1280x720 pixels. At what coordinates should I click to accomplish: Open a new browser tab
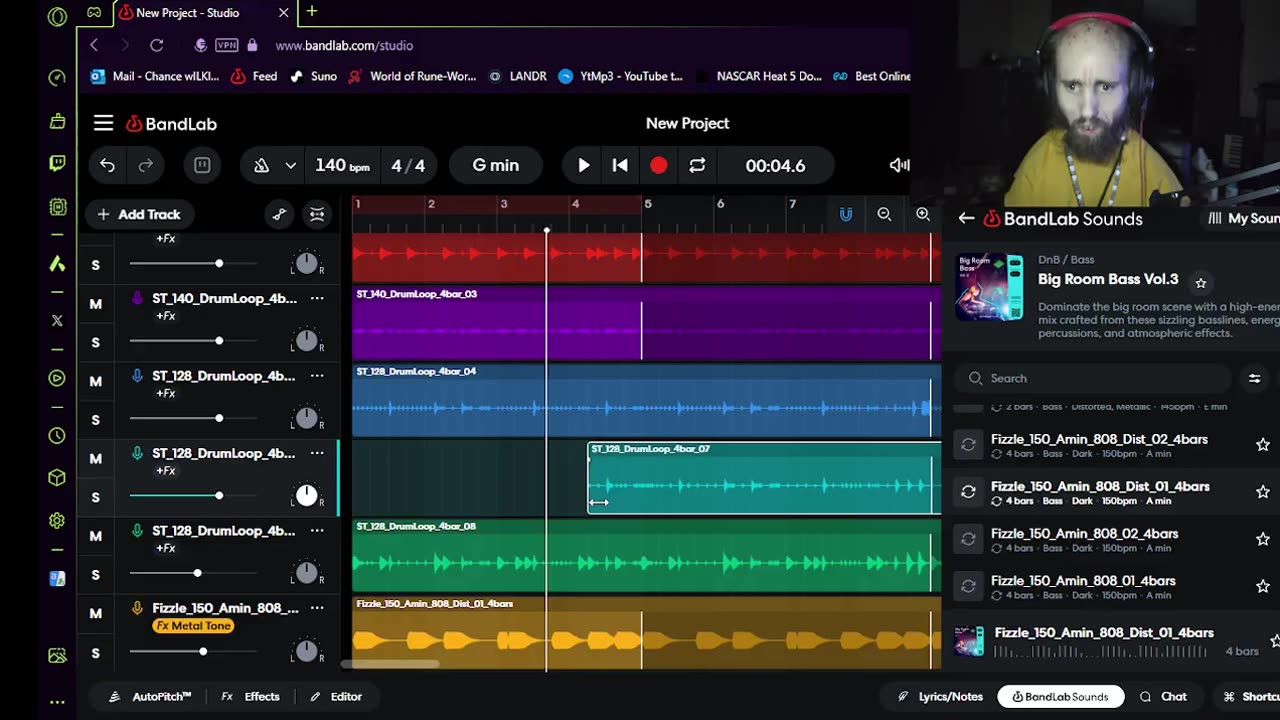pyautogui.click(x=312, y=12)
